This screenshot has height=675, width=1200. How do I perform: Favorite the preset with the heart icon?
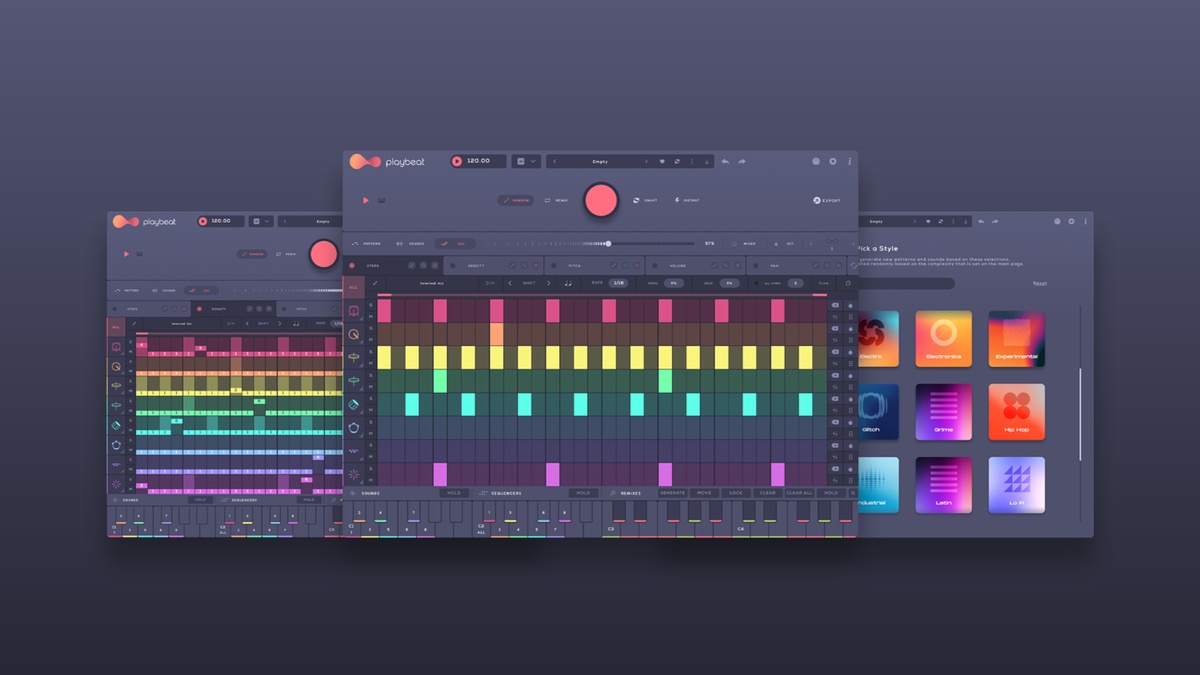(662, 161)
